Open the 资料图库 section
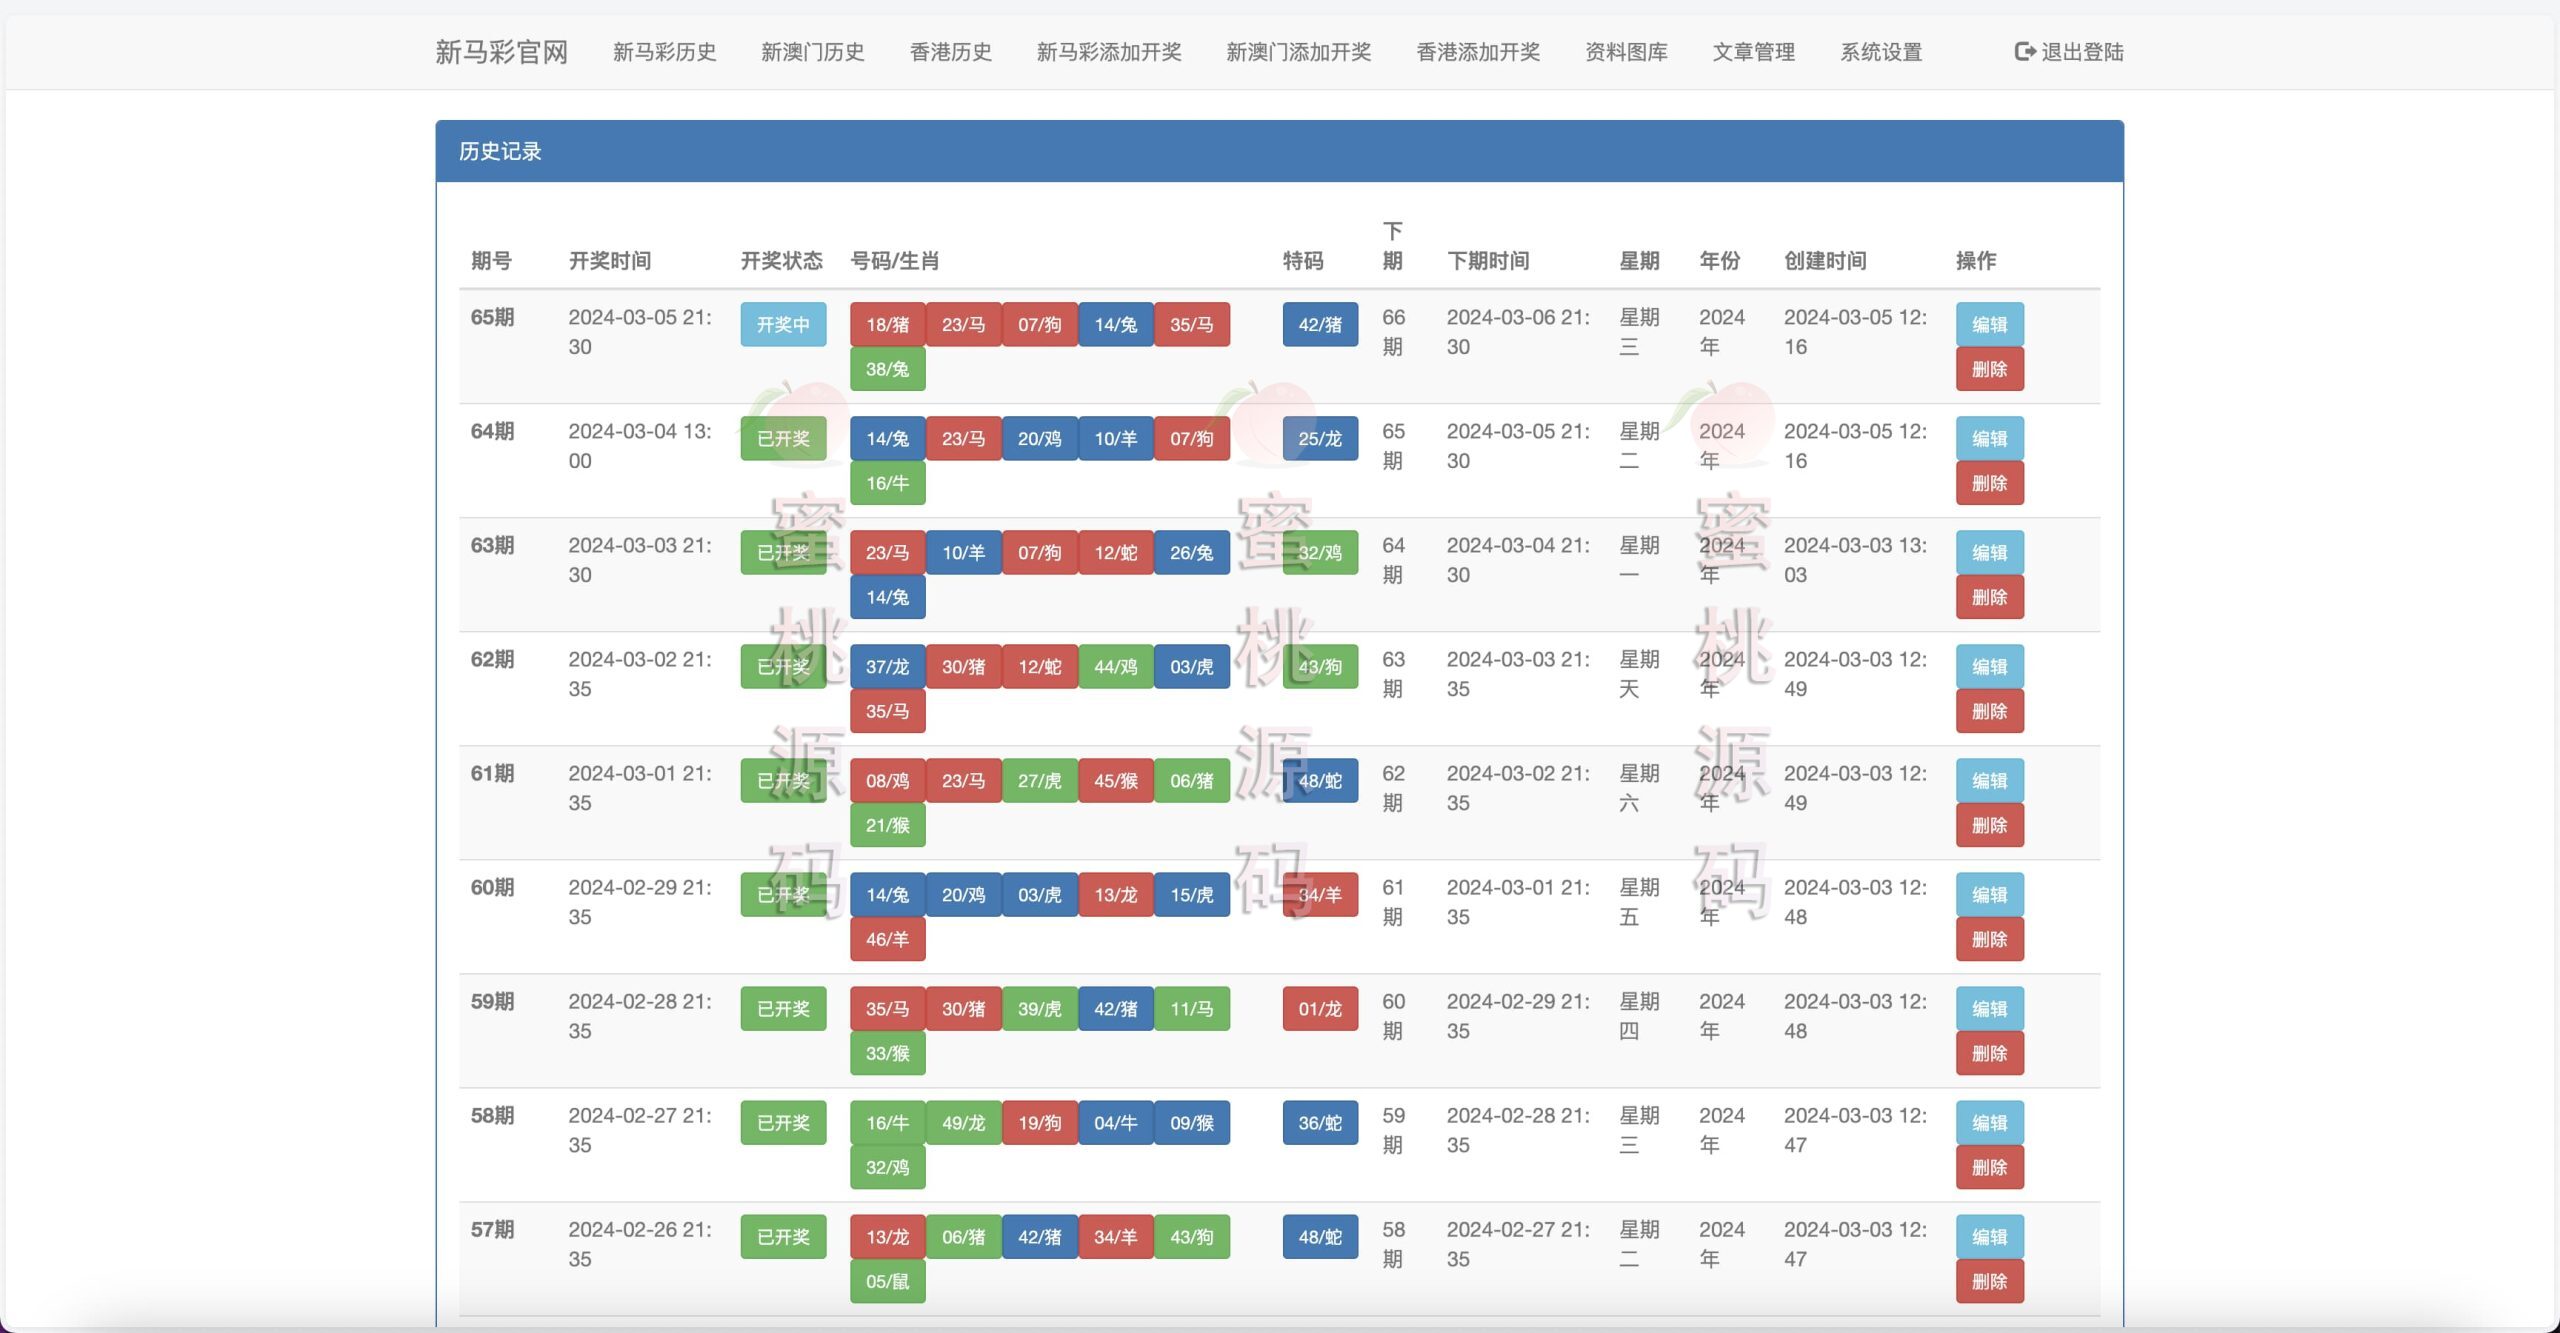Screen dimensions: 2560x1333 [x=1626, y=52]
